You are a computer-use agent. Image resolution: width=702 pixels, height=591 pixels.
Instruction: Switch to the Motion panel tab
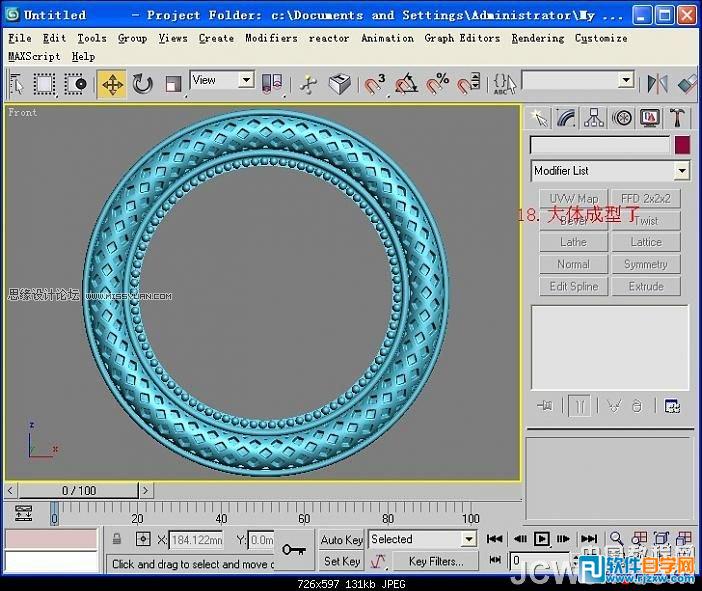click(x=622, y=119)
